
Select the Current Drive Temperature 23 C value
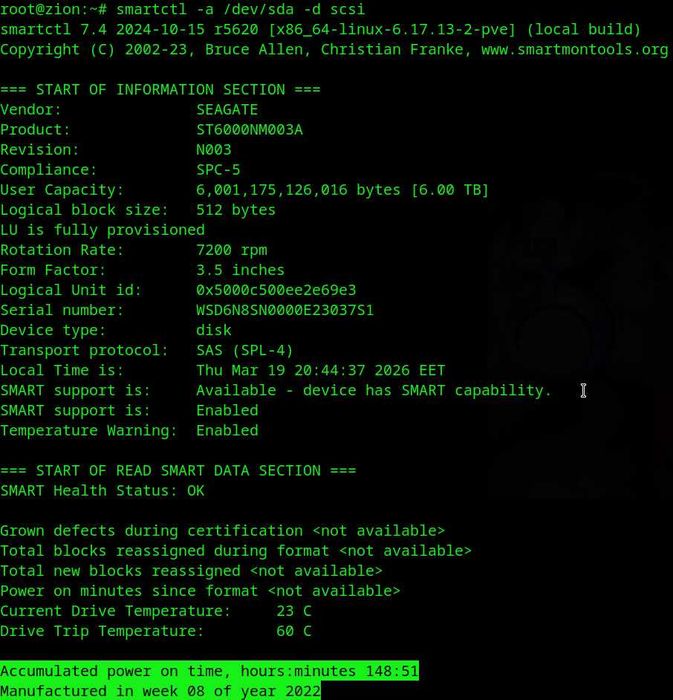[294, 611]
